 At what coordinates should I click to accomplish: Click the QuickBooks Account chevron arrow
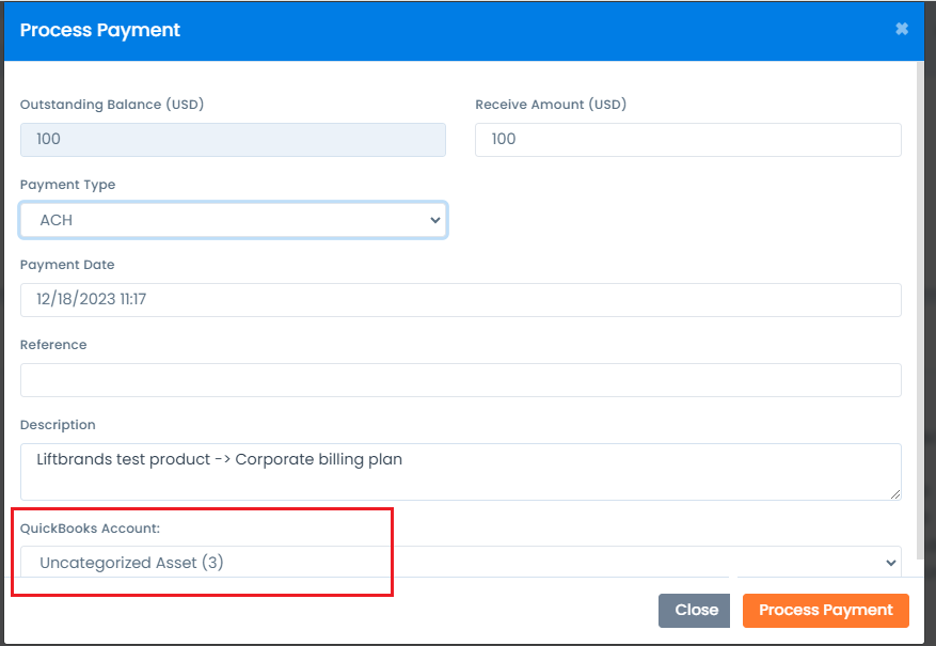[x=891, y=562]
